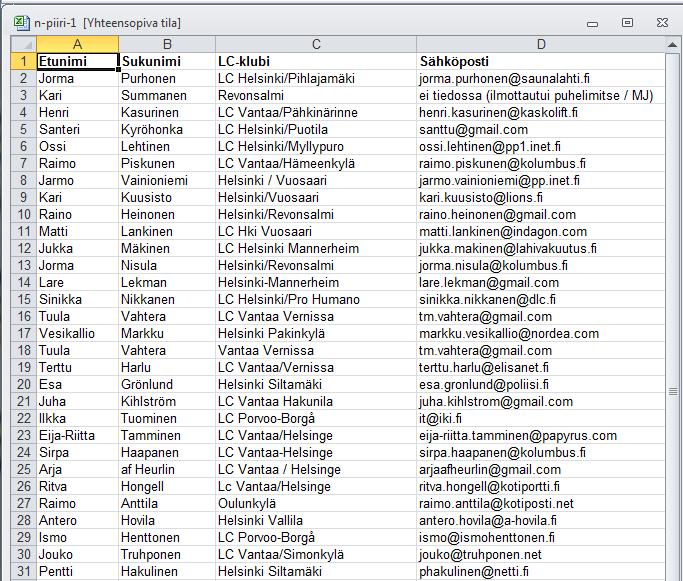Click cell Helsinki Vallila
Viewport: 683px width, 581px height.
[316, 520]
